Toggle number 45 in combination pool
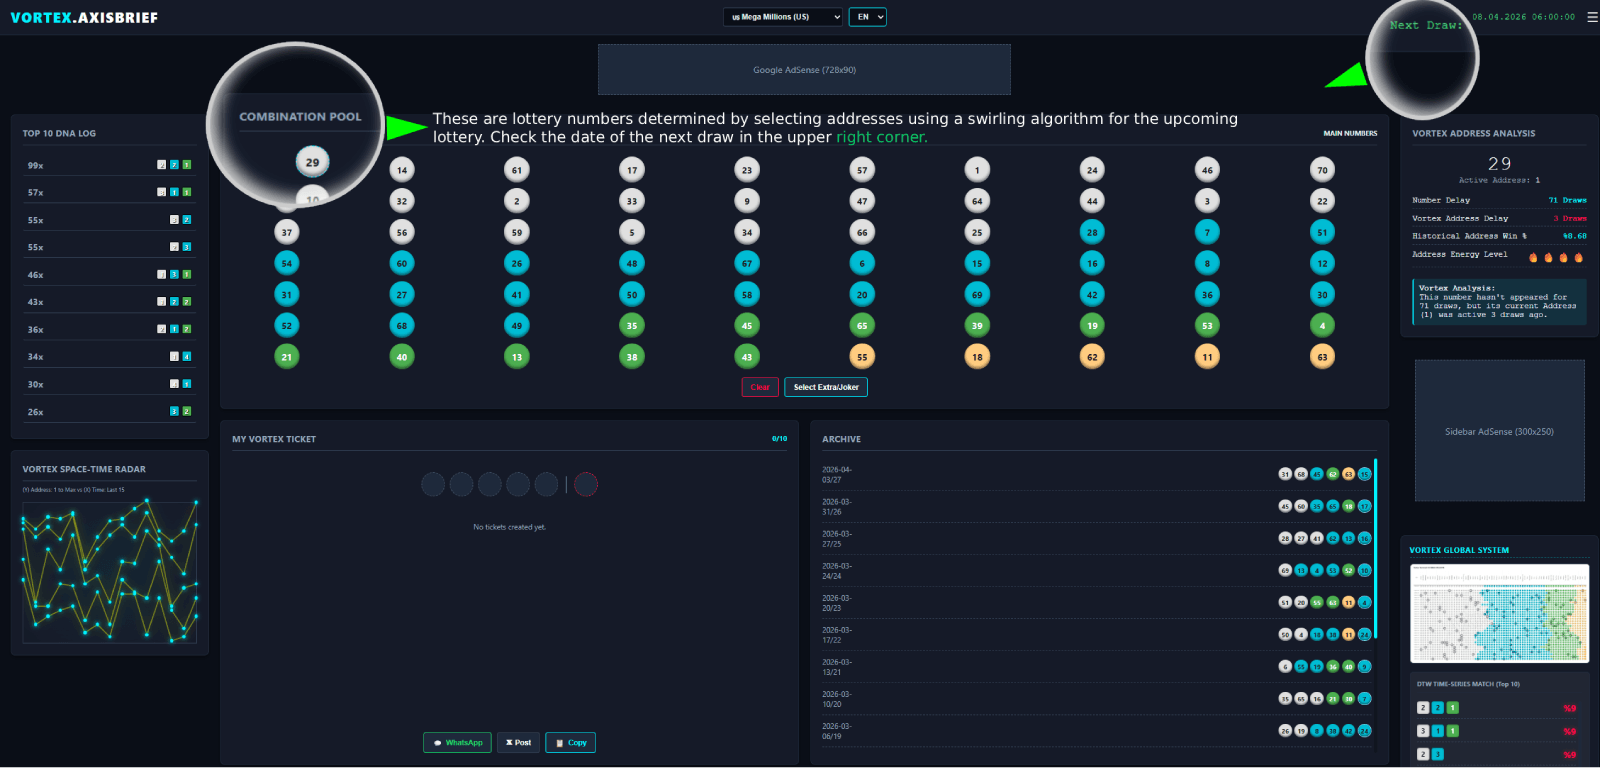 click(x=747, y=326)
